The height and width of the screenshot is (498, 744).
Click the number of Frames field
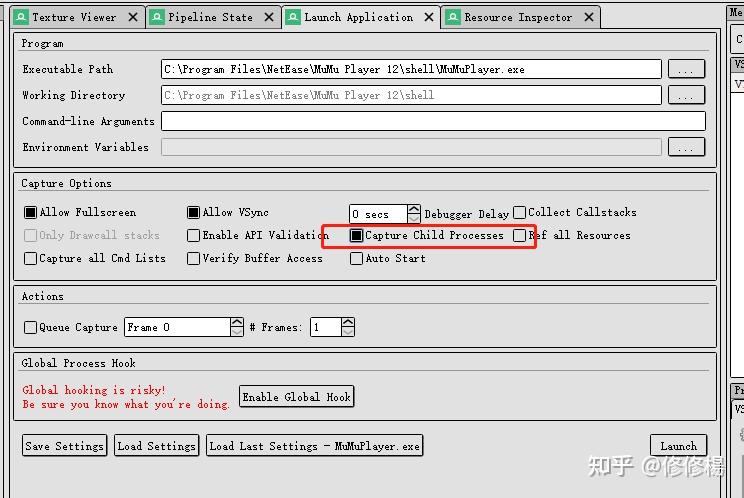pos(326,327)
